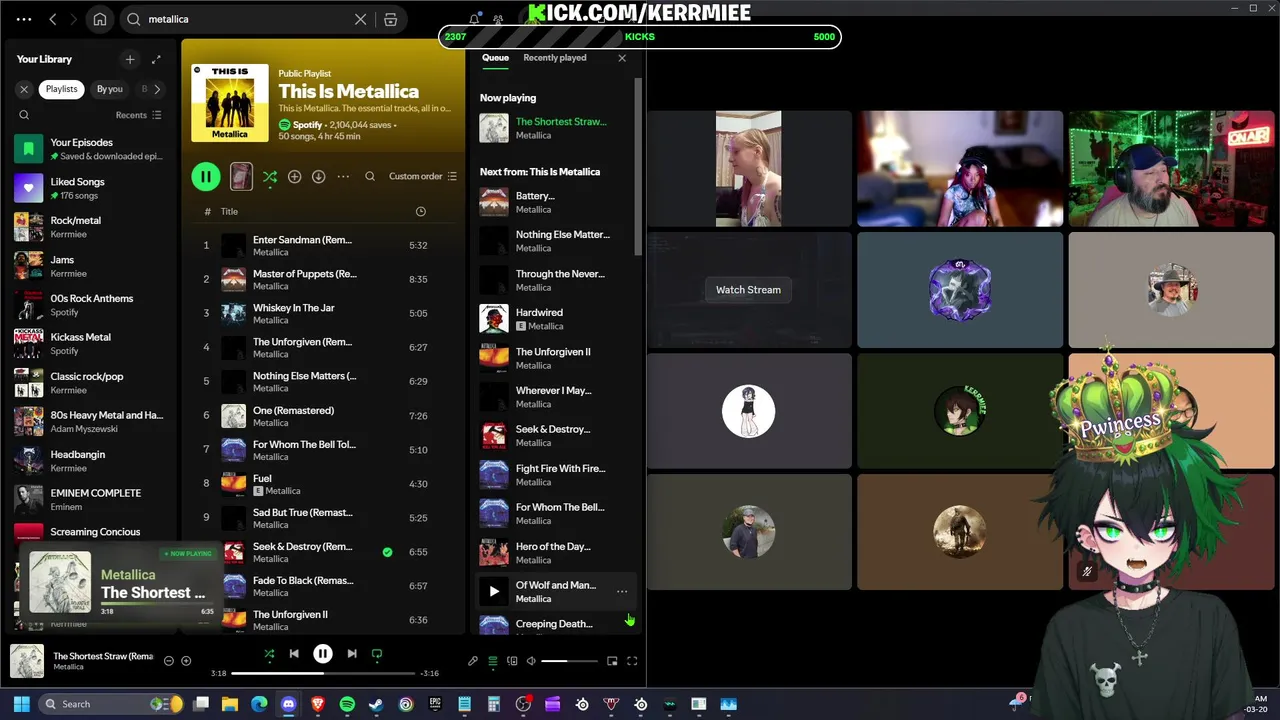Open options for Of Wolf and Man
1280x720 pixels.
click(622, 592)
